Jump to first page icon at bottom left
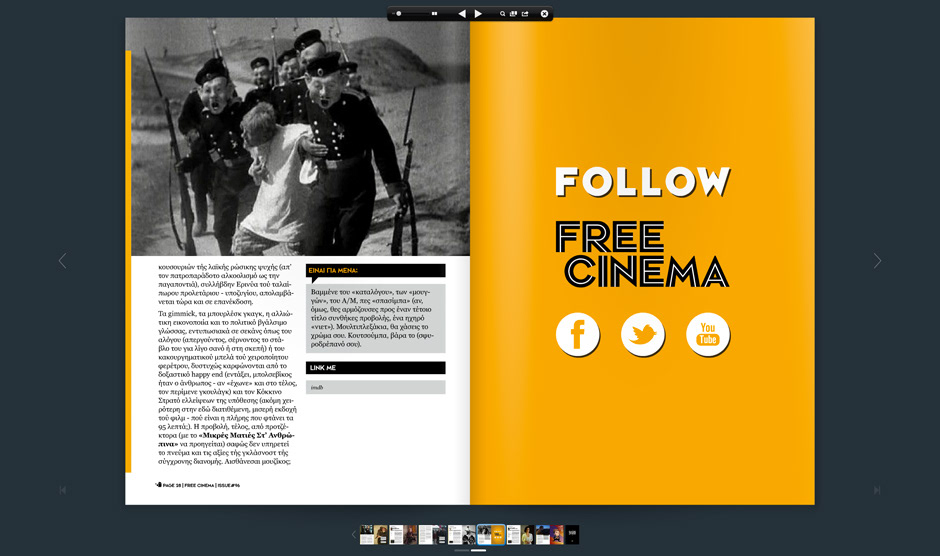 point(63,490)
